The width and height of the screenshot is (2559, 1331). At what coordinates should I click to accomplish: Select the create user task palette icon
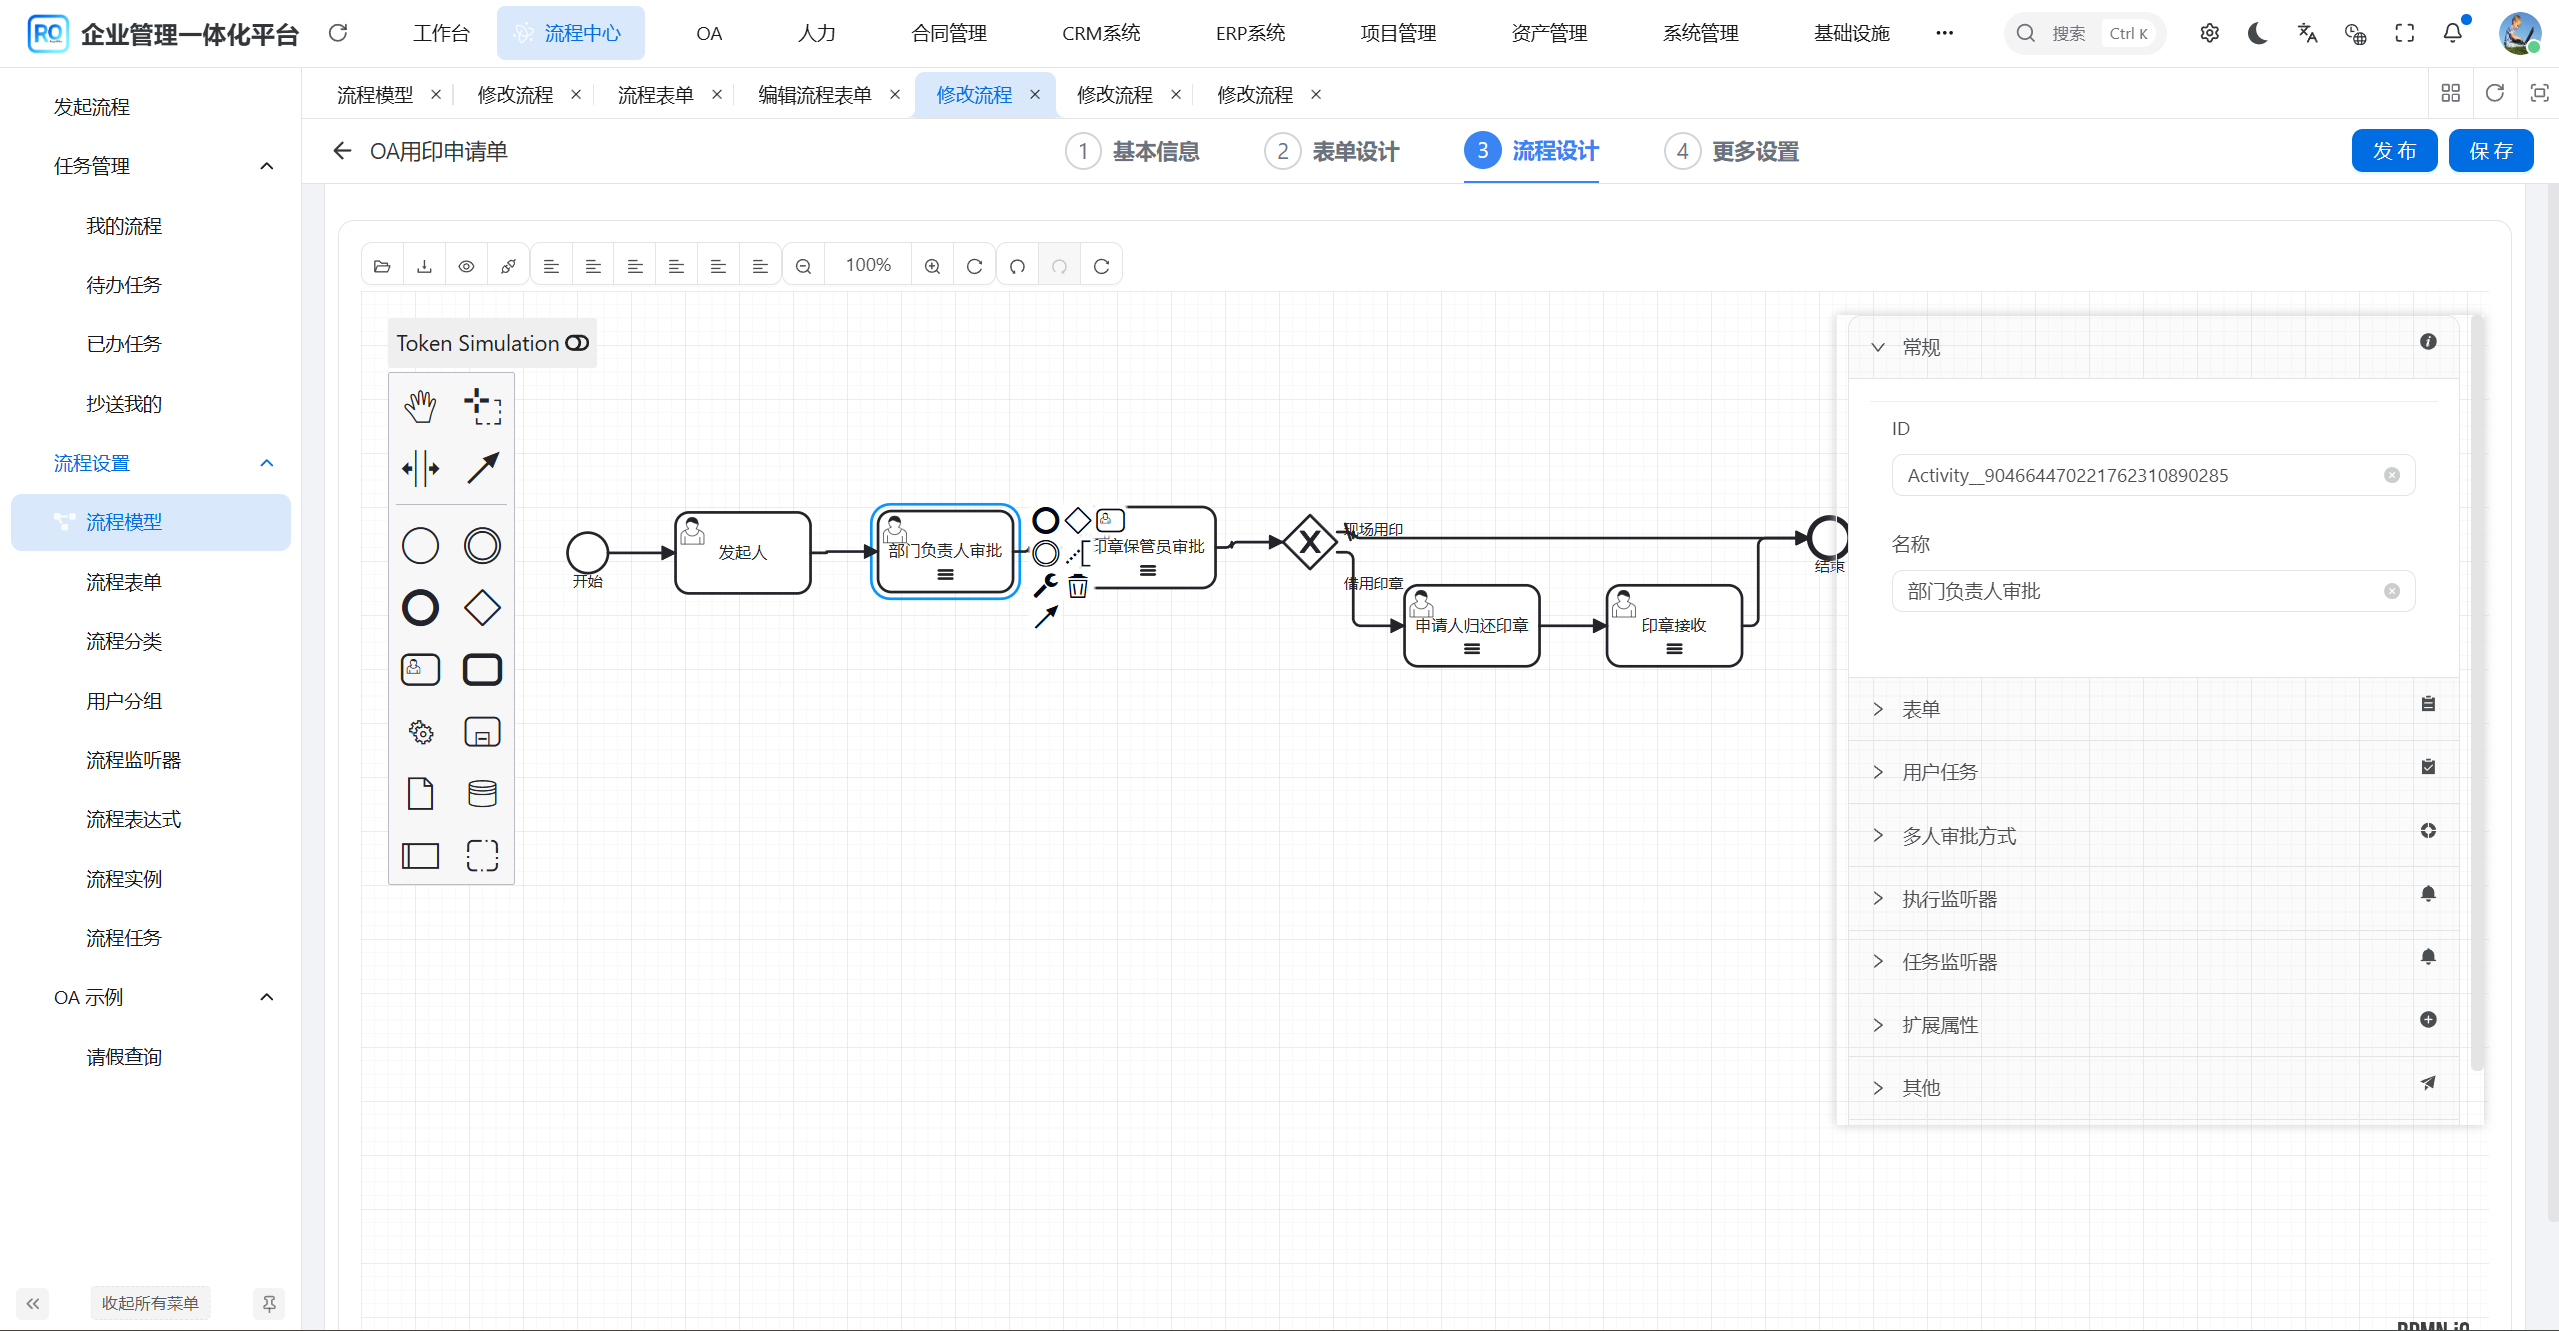[x=420, y=669]
